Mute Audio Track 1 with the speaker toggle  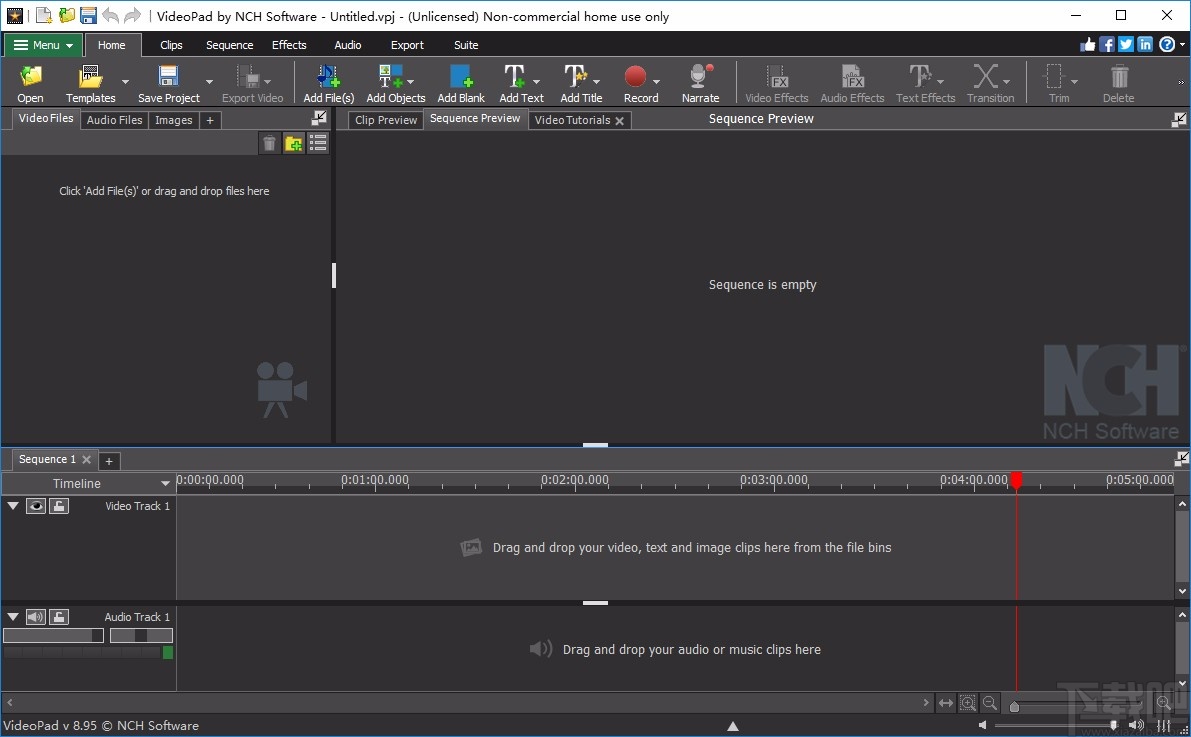(x=36, y=616)
